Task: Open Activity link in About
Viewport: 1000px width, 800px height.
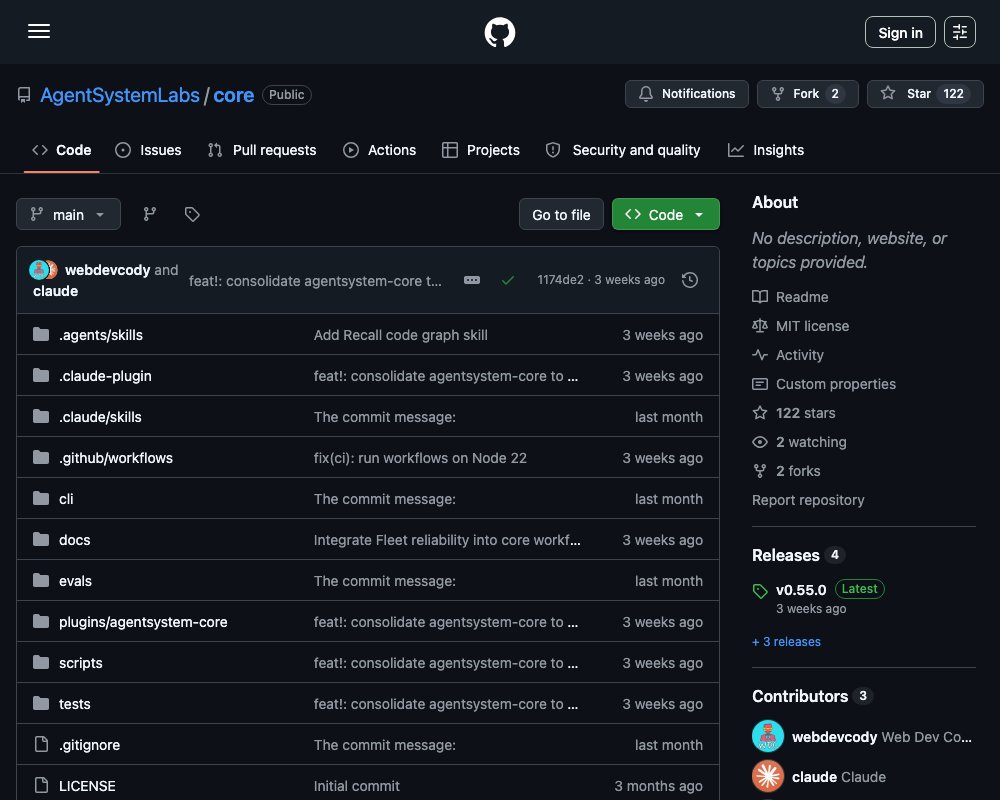Action: (x=788, y=355)
